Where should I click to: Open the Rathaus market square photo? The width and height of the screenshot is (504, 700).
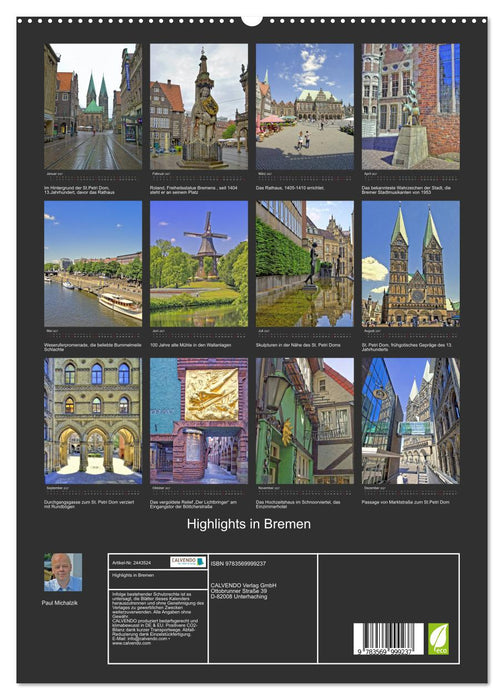click(305, 106)
